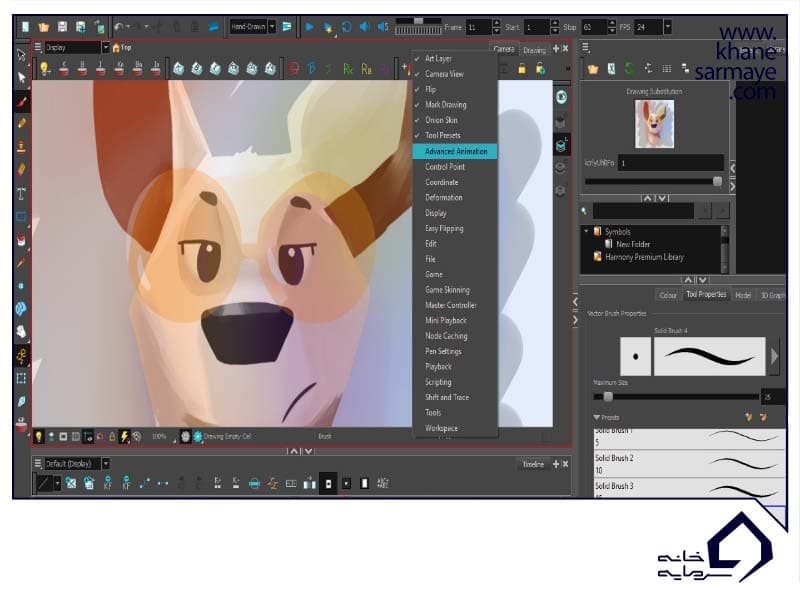800x600 pixels.
Task: Select the Pencil tool in left toolbar
Action: point(21,123)
